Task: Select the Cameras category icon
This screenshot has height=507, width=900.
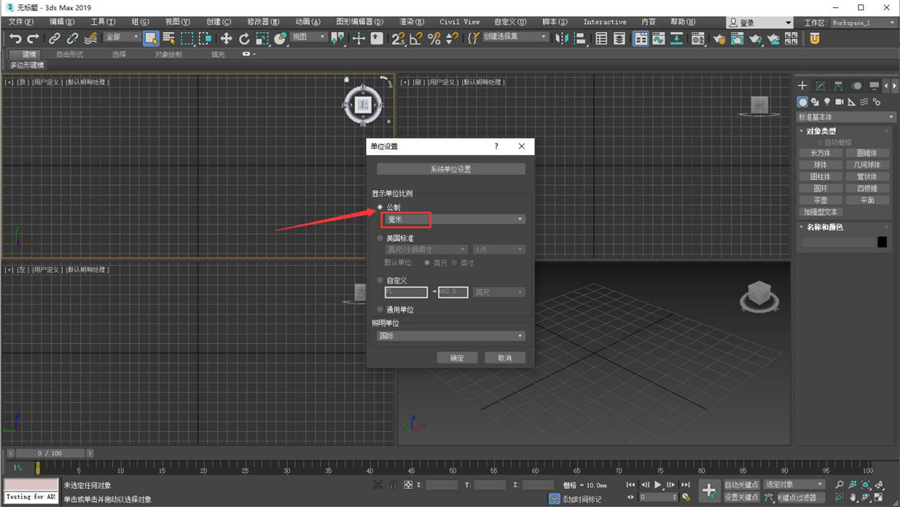Action: pyautogui.click(x=839, y=102)
